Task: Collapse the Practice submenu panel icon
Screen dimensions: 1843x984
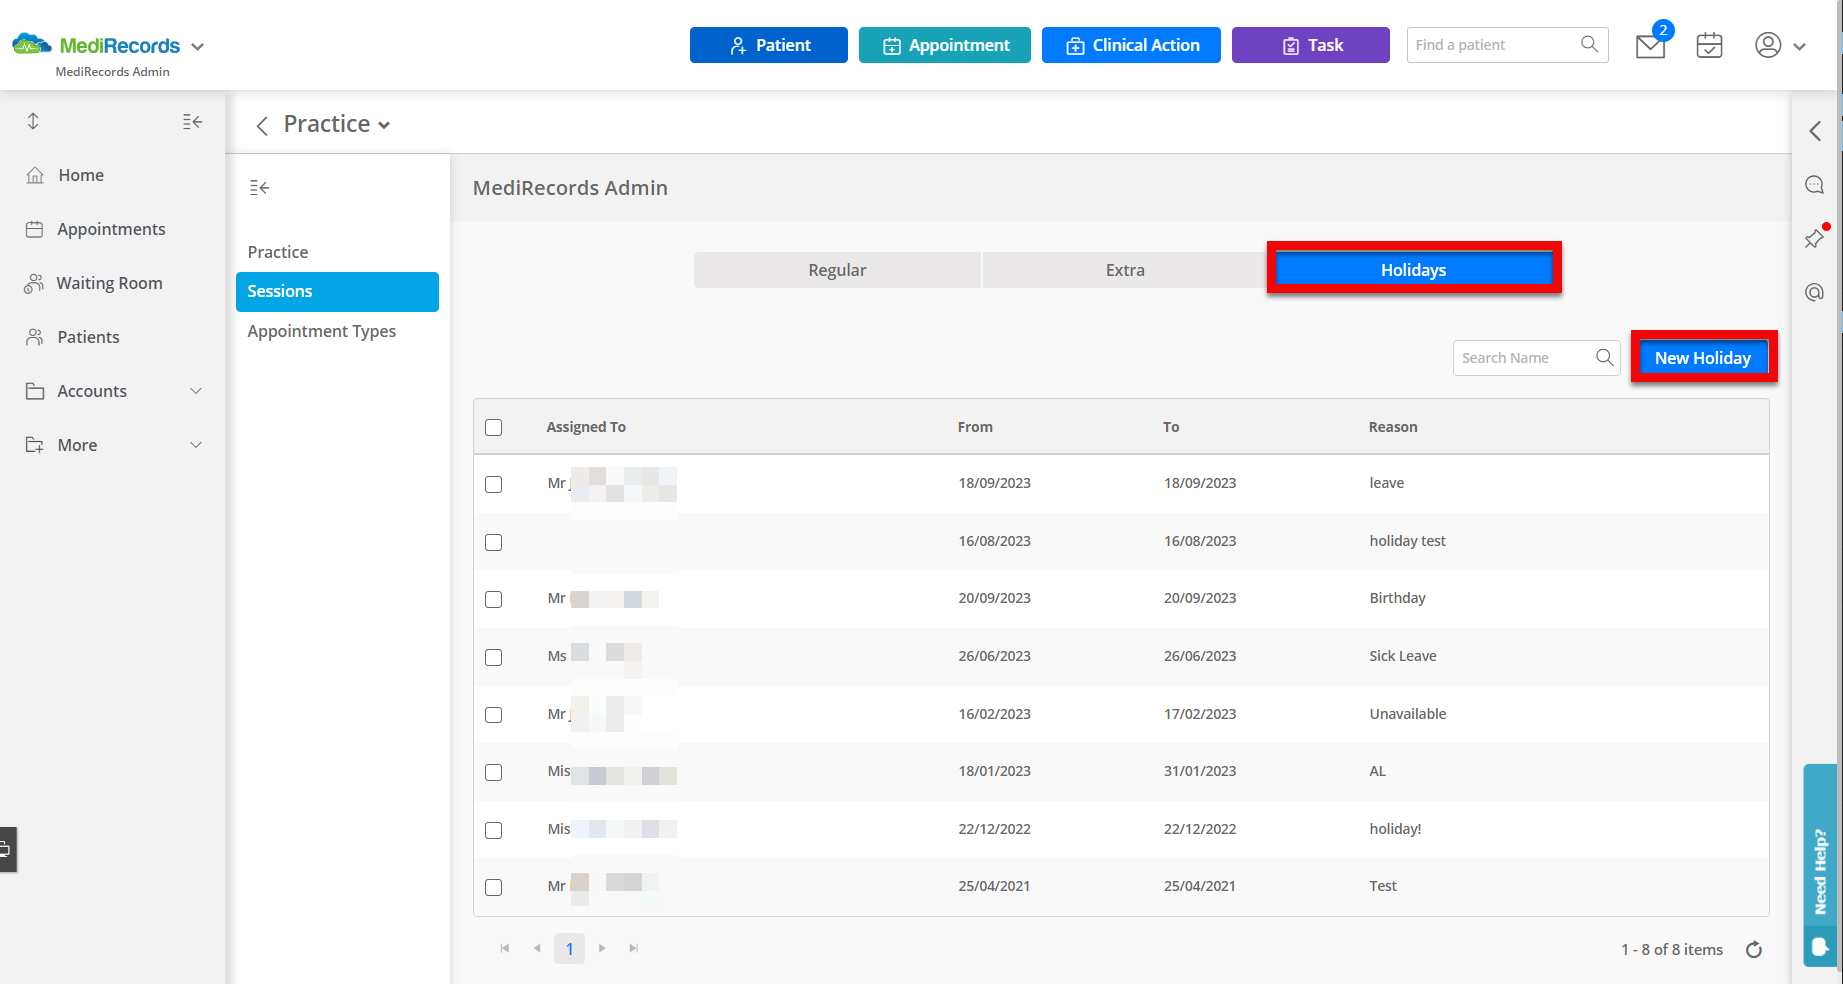Action: 260,187
